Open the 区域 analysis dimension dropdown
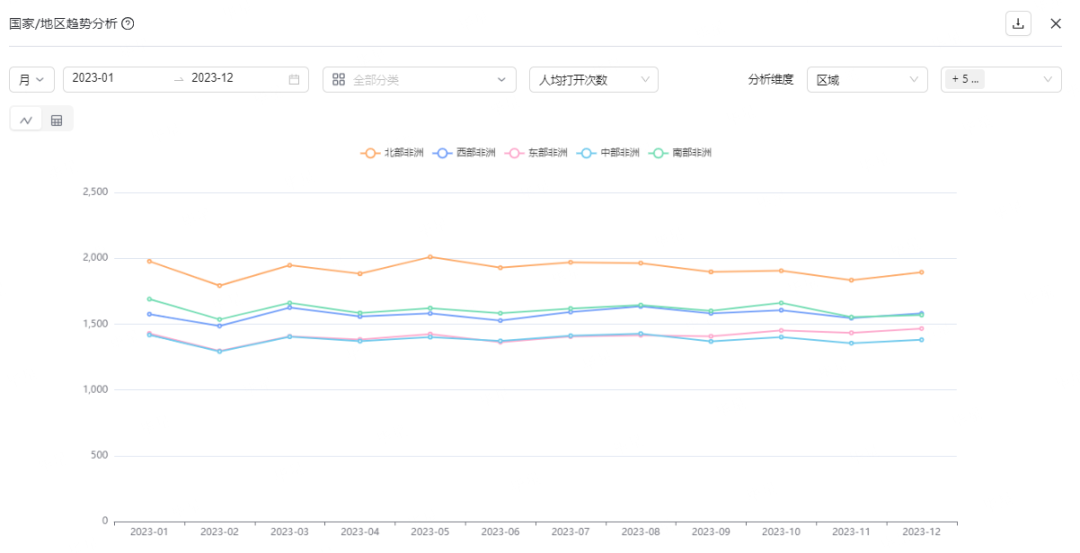1080x553 pixels. pyautogui.click(x=866, y=80)
